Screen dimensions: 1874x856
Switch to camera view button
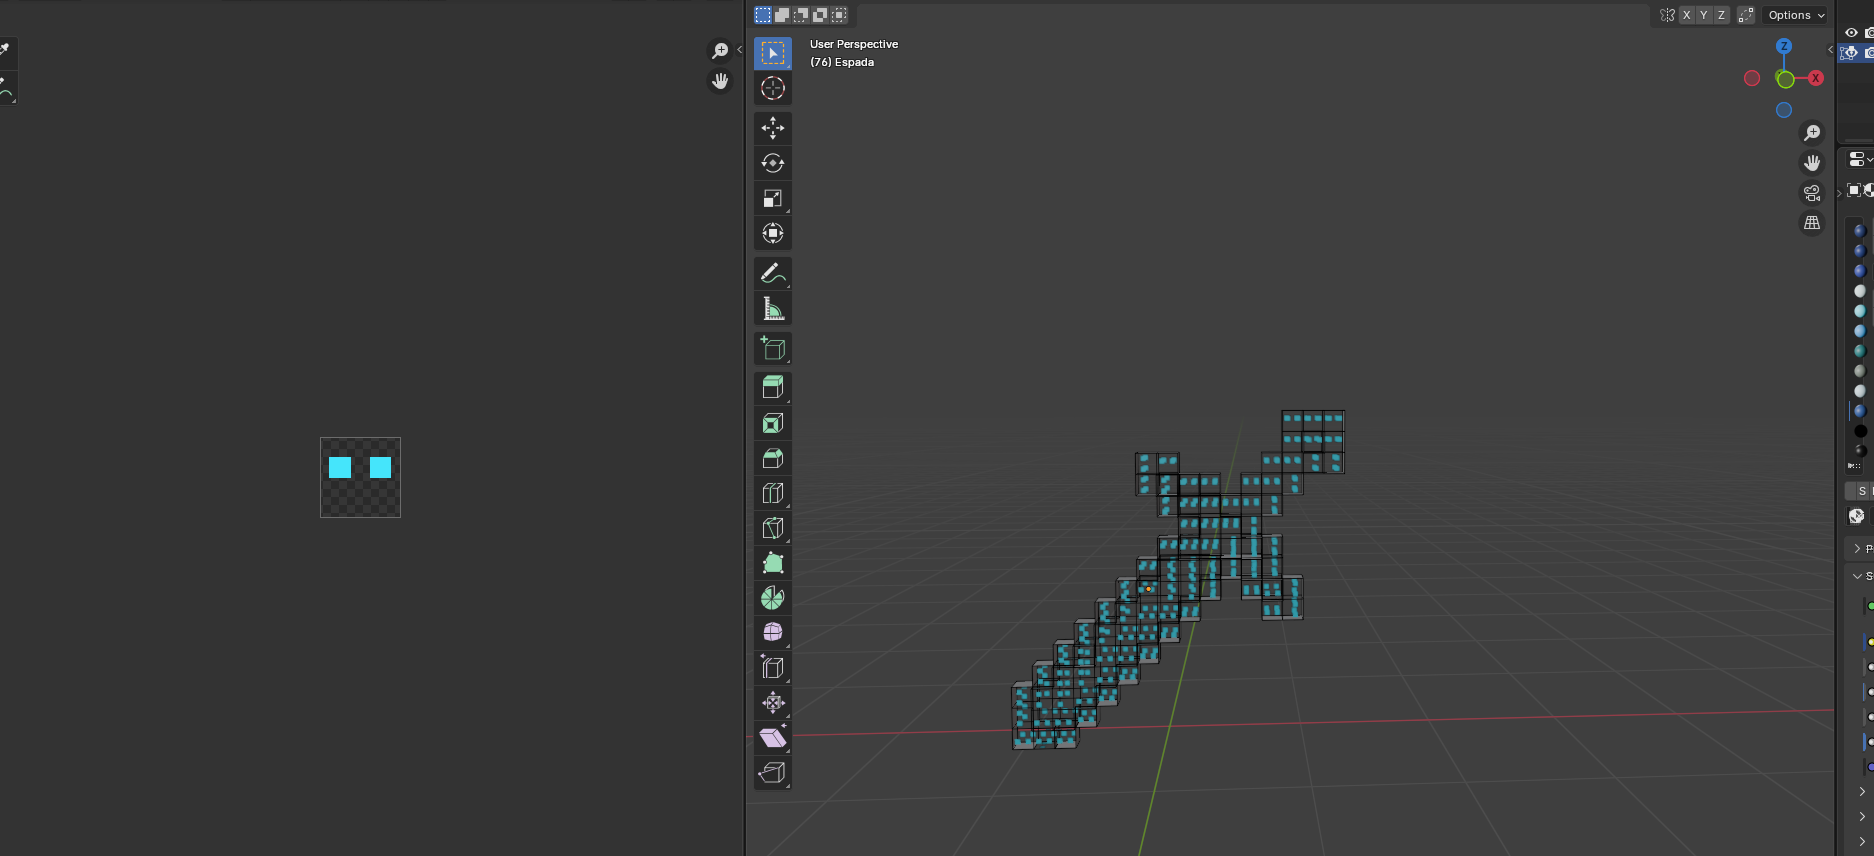[x=1812, y=193]
